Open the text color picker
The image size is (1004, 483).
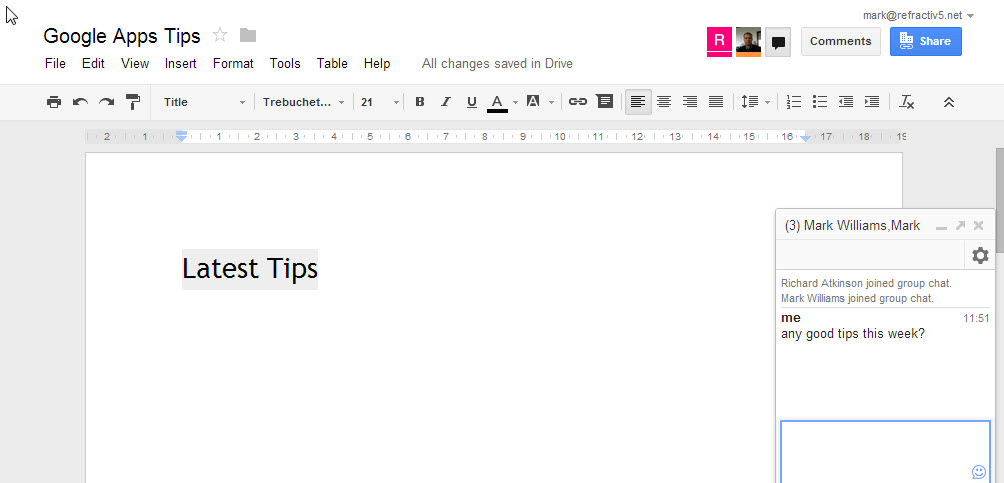pos(497,102)
